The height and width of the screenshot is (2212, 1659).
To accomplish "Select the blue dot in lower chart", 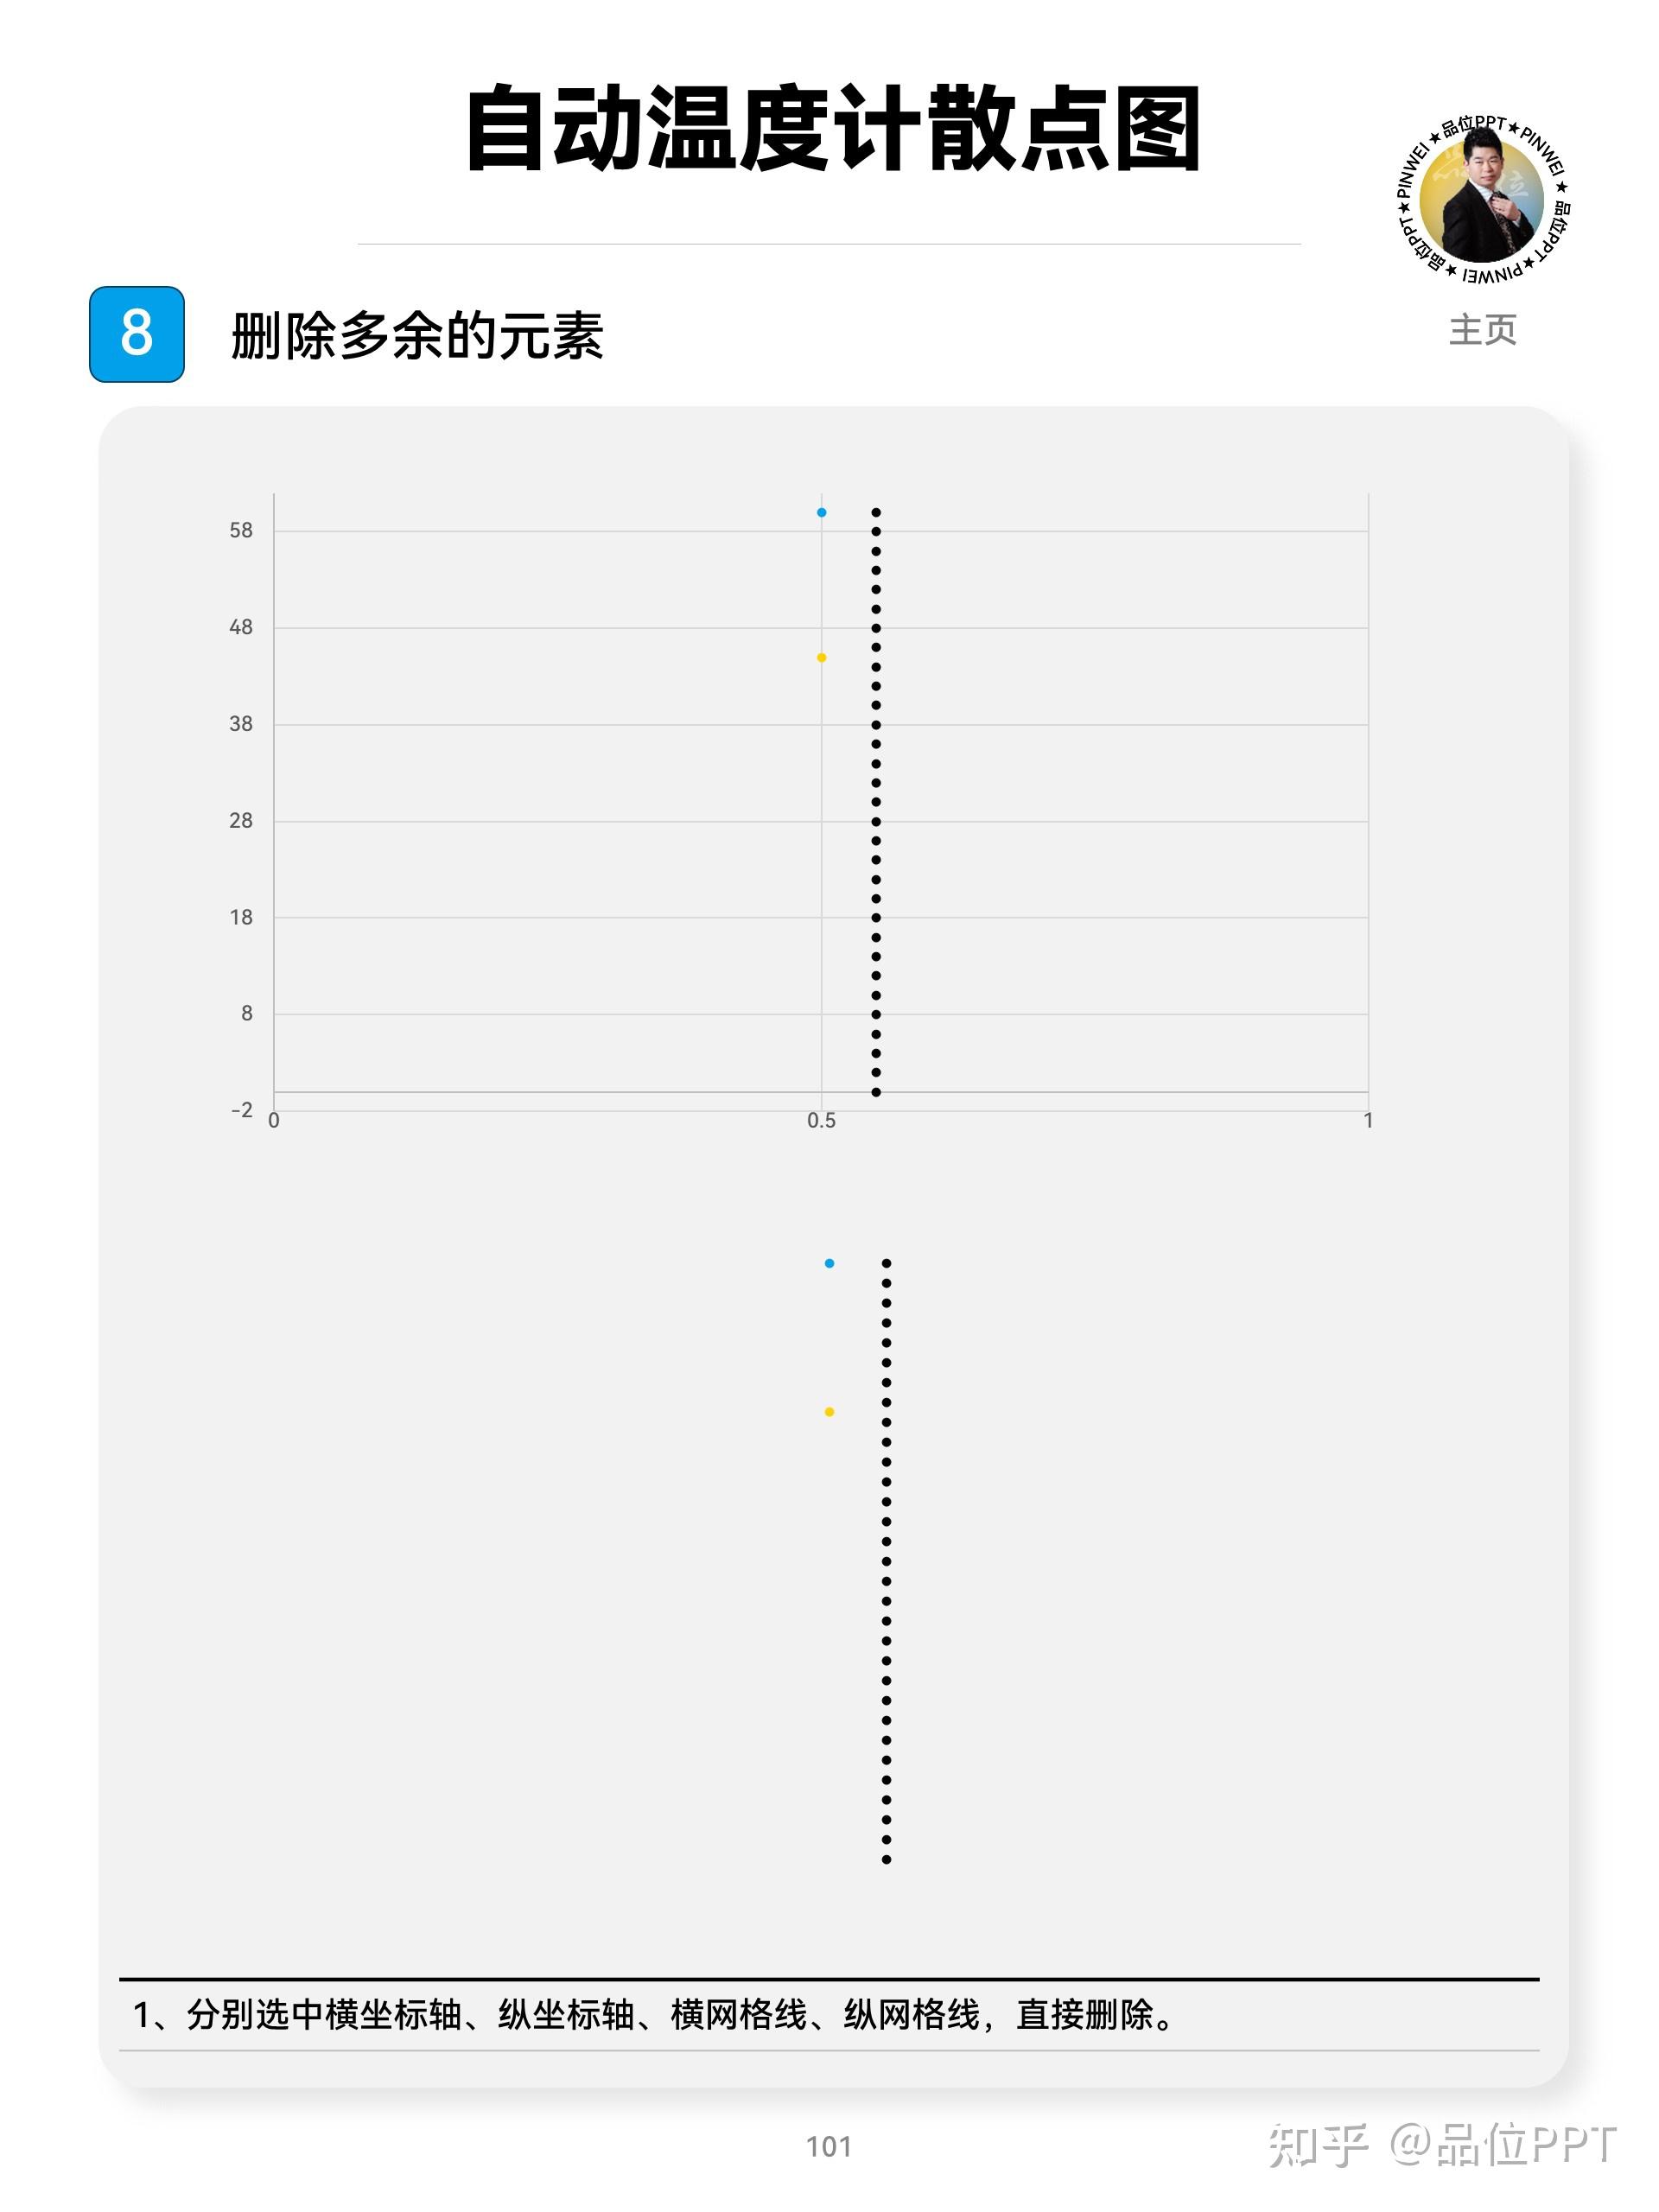I will tap(829, 1263).
